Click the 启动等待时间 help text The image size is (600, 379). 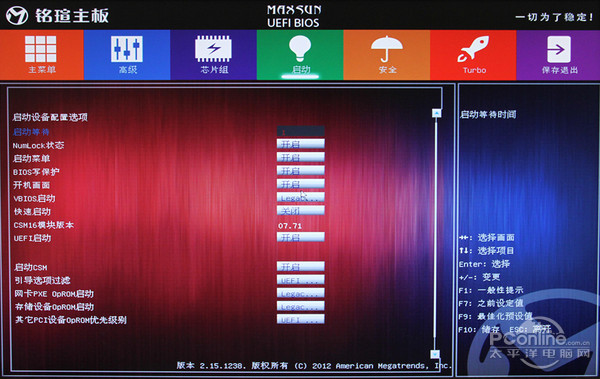(x=488, y=114)
